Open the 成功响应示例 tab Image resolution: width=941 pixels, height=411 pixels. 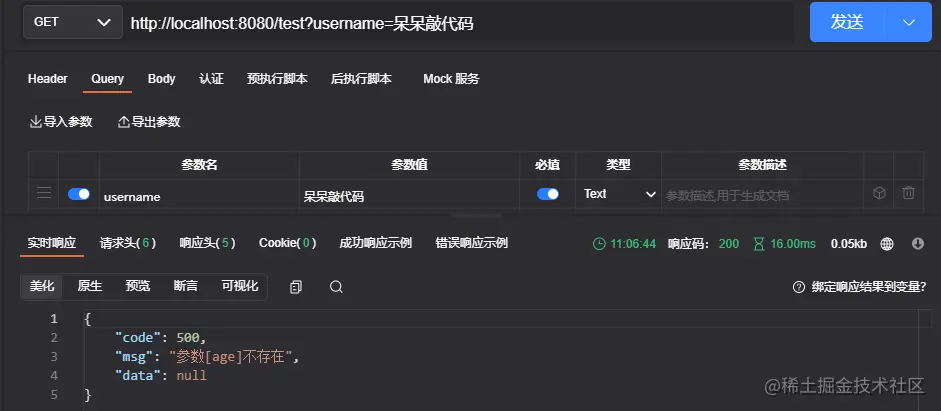point(376,243)
